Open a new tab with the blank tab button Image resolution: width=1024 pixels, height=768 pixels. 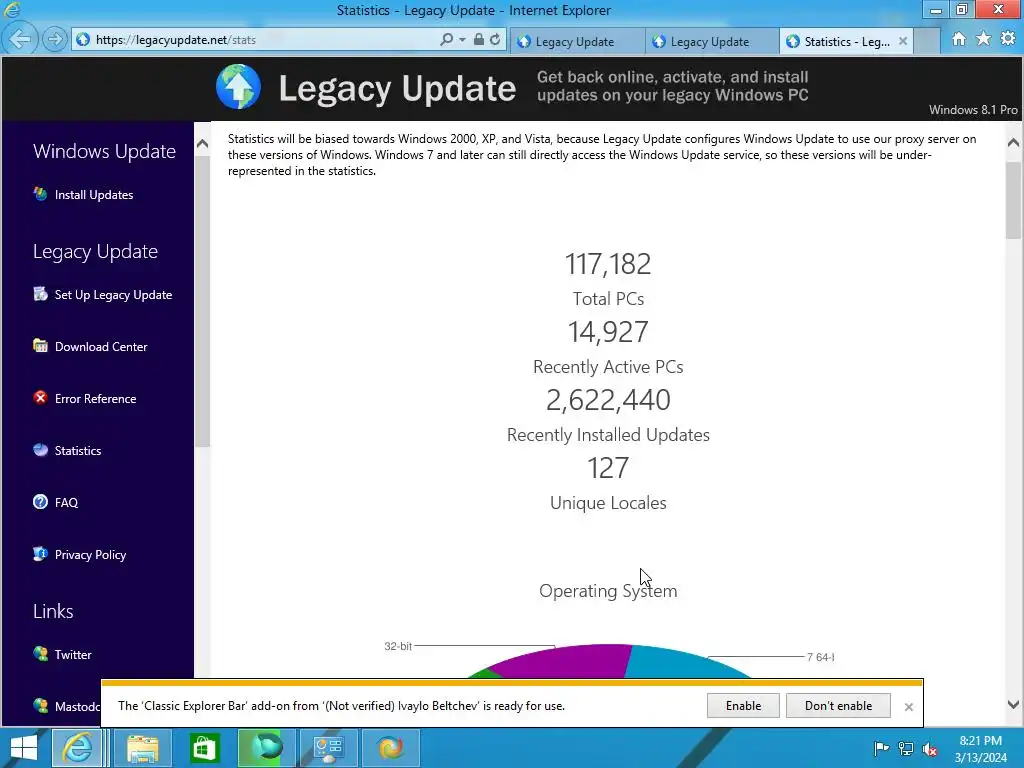tap(926, 41)
